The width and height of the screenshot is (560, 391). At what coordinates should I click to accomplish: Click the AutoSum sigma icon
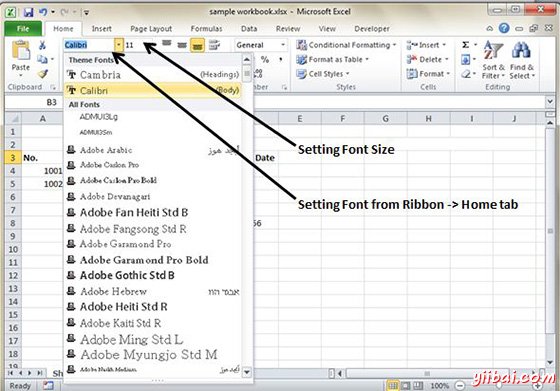(x=465, y=45)
